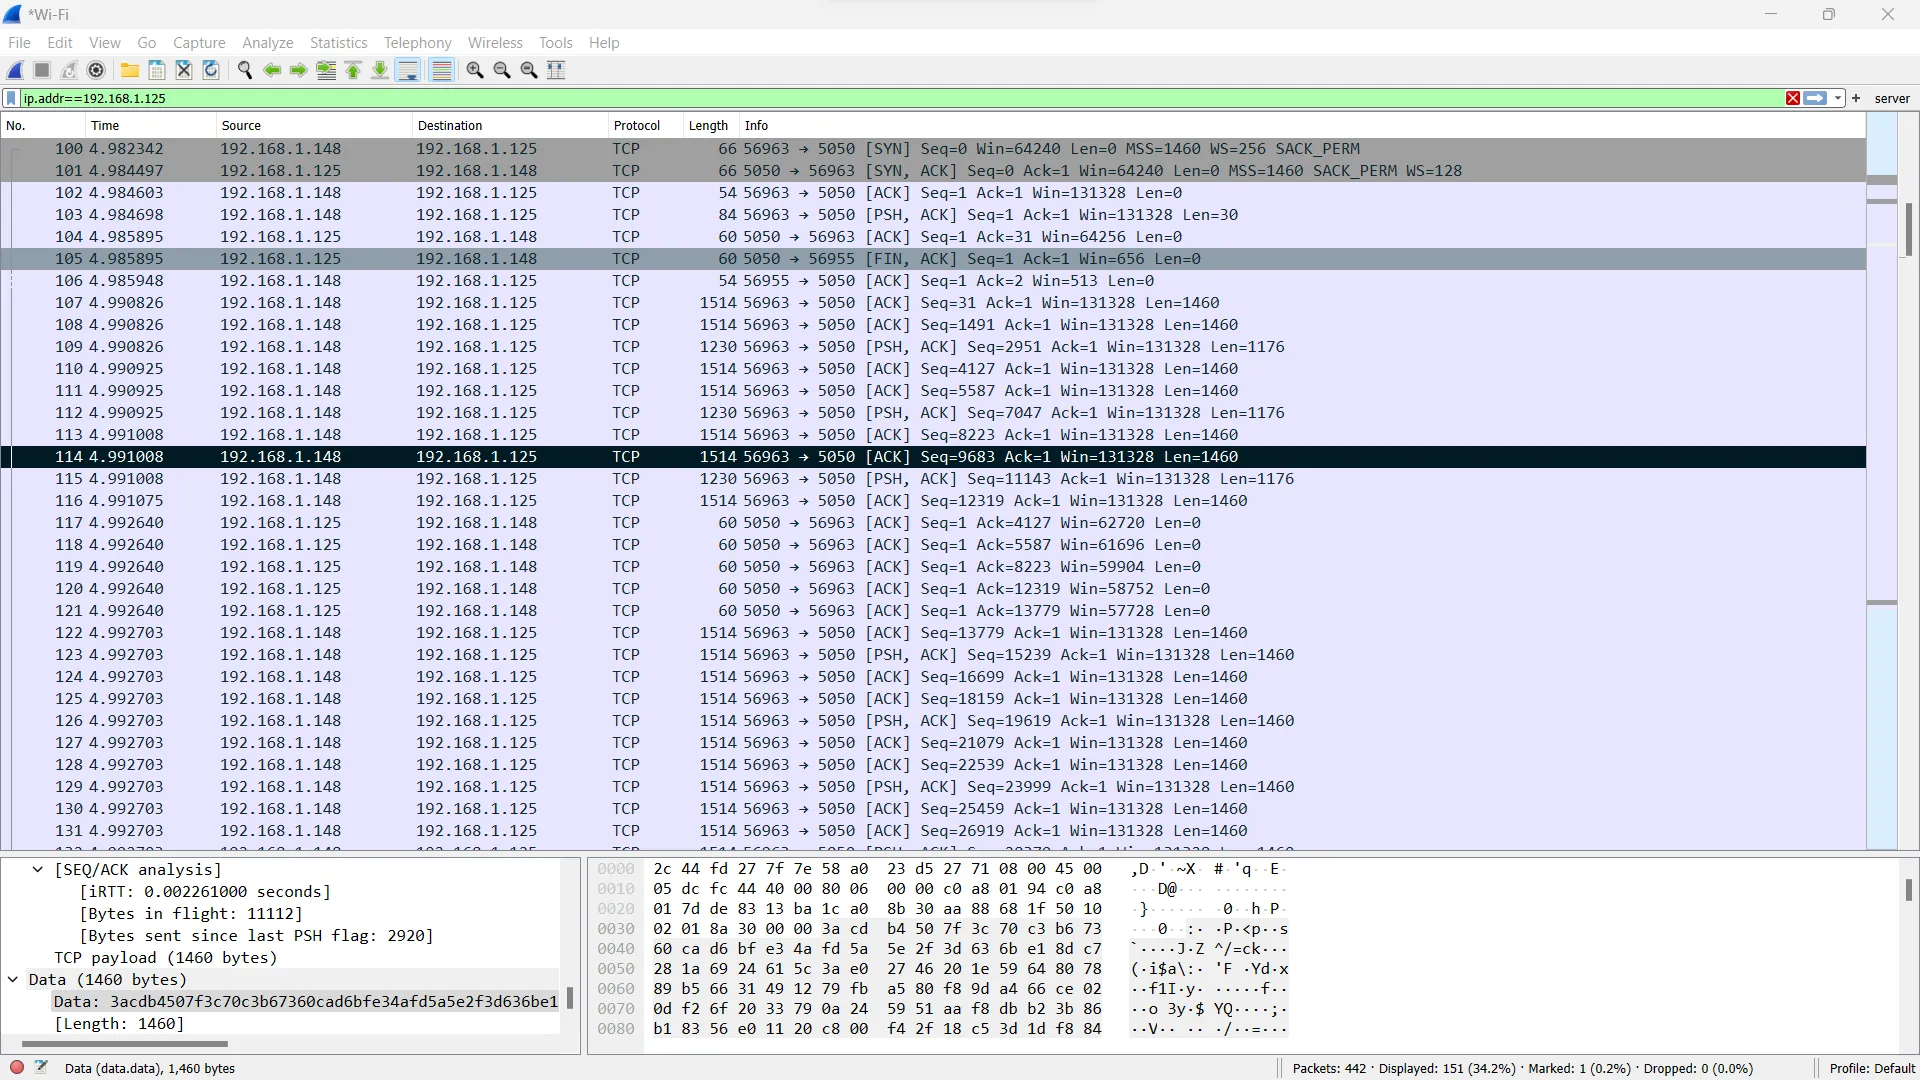Save this capture file
The height and width of the screenshot is (1080, 1920).
(x=157, y=70)
